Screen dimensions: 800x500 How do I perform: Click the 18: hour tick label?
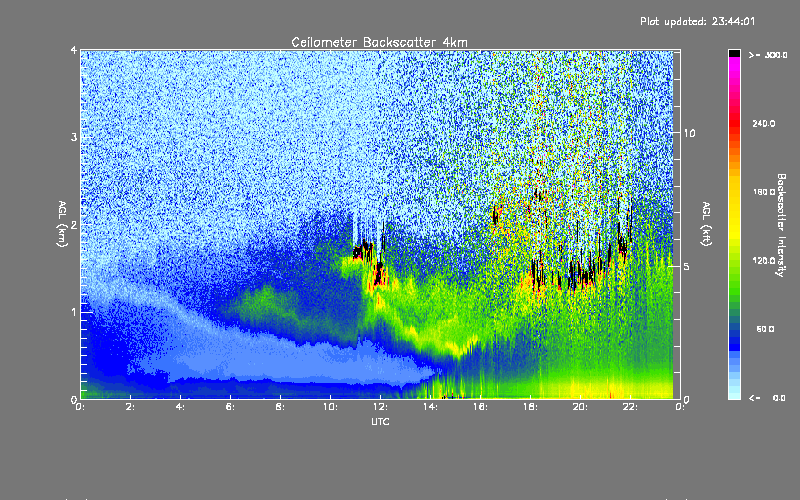pos(530,407)
